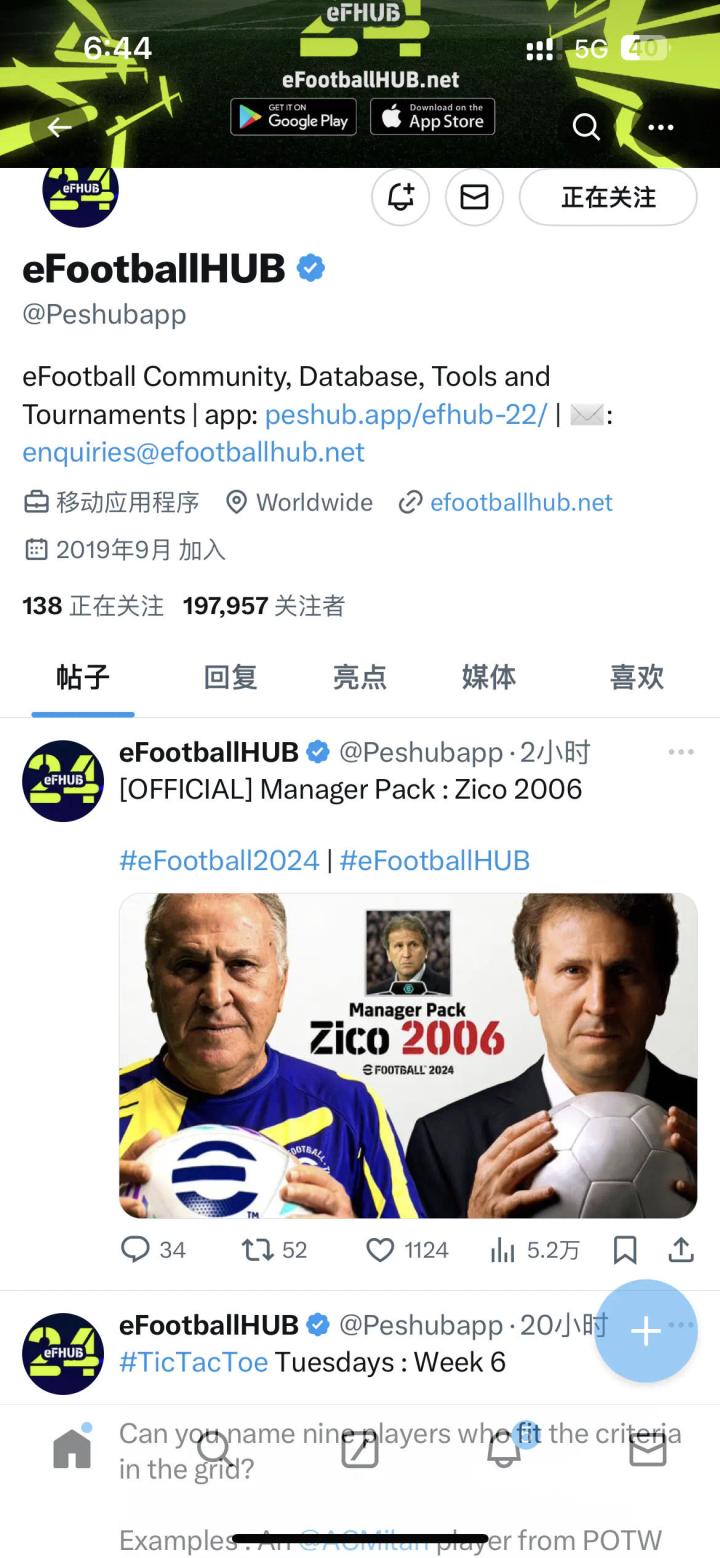Compose a new post with the plus button
This screenshot has height=1558, width=720.
646,1331
